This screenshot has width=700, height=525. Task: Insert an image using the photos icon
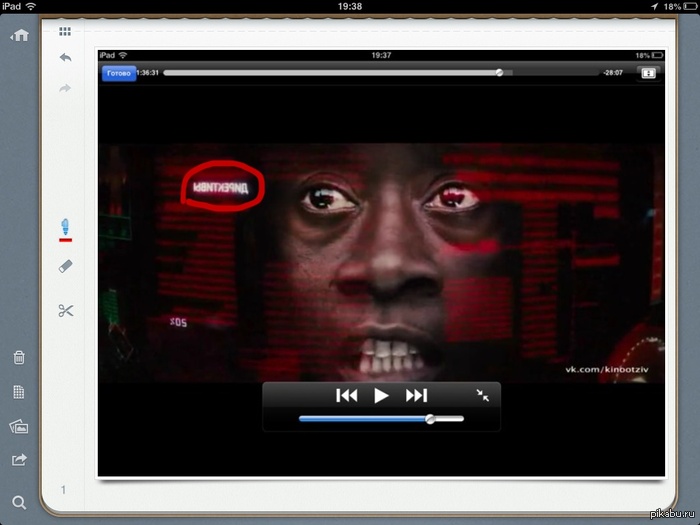click(x=19, y=427)
